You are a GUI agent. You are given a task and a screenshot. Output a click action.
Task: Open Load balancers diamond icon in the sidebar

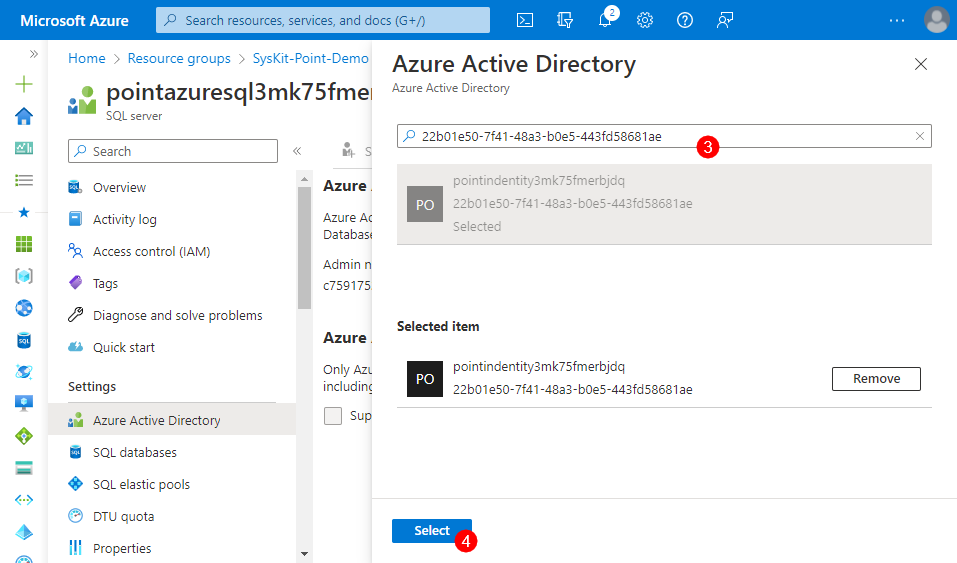tap(24, 436)
